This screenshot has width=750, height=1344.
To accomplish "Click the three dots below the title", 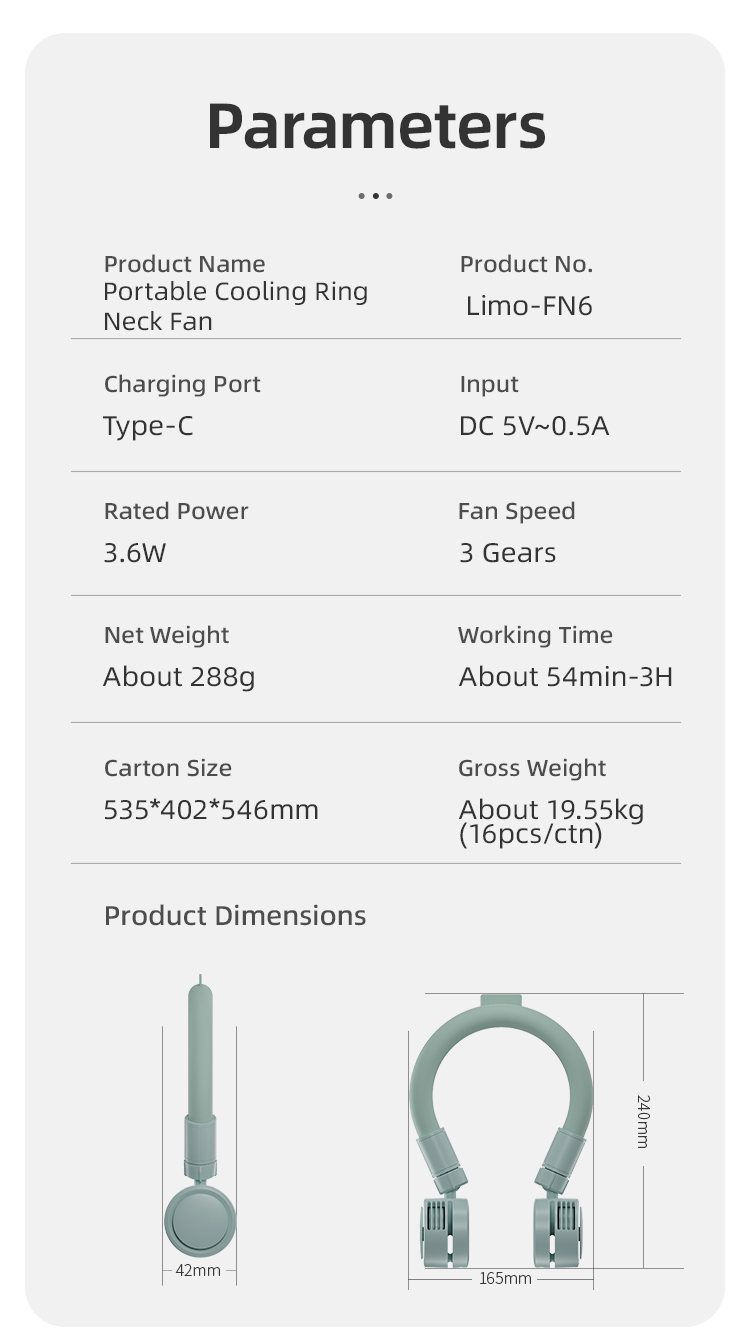I will tap(375, 196).
